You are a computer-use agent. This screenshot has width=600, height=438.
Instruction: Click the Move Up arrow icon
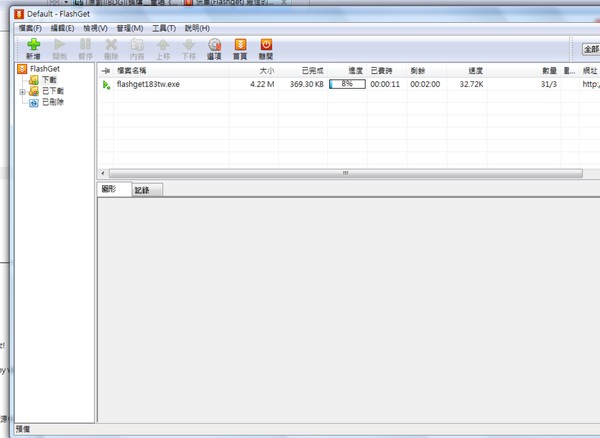click(x=163, y=45)
